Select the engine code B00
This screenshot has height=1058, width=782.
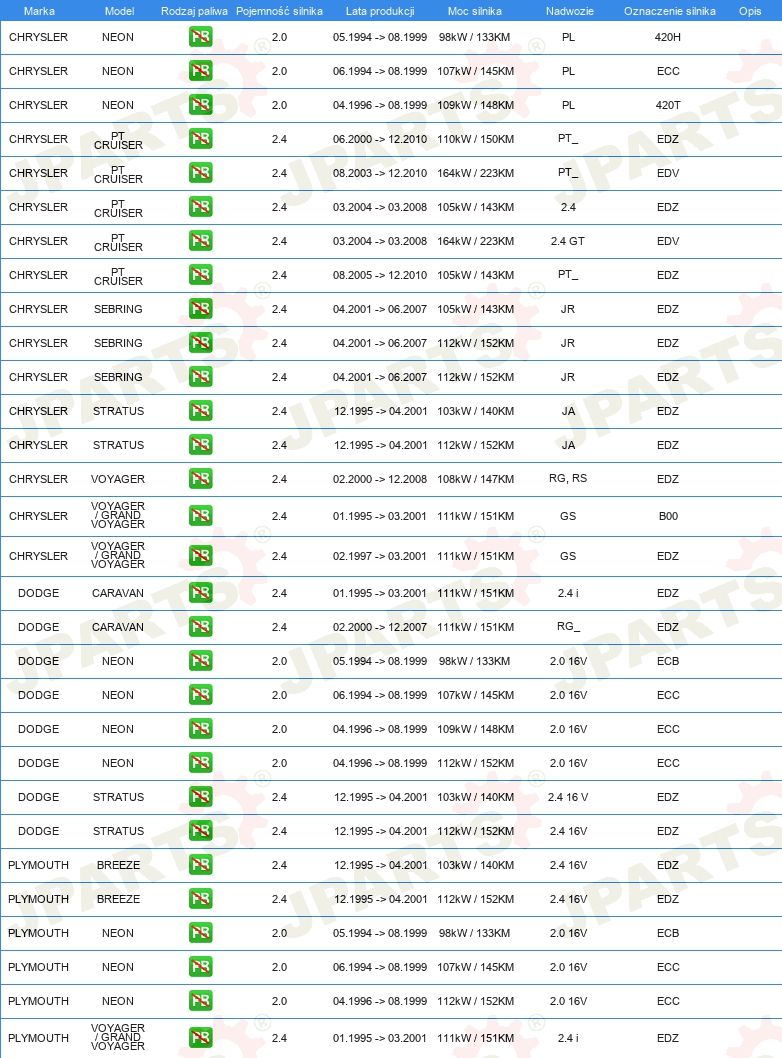(x=669, y=516)
